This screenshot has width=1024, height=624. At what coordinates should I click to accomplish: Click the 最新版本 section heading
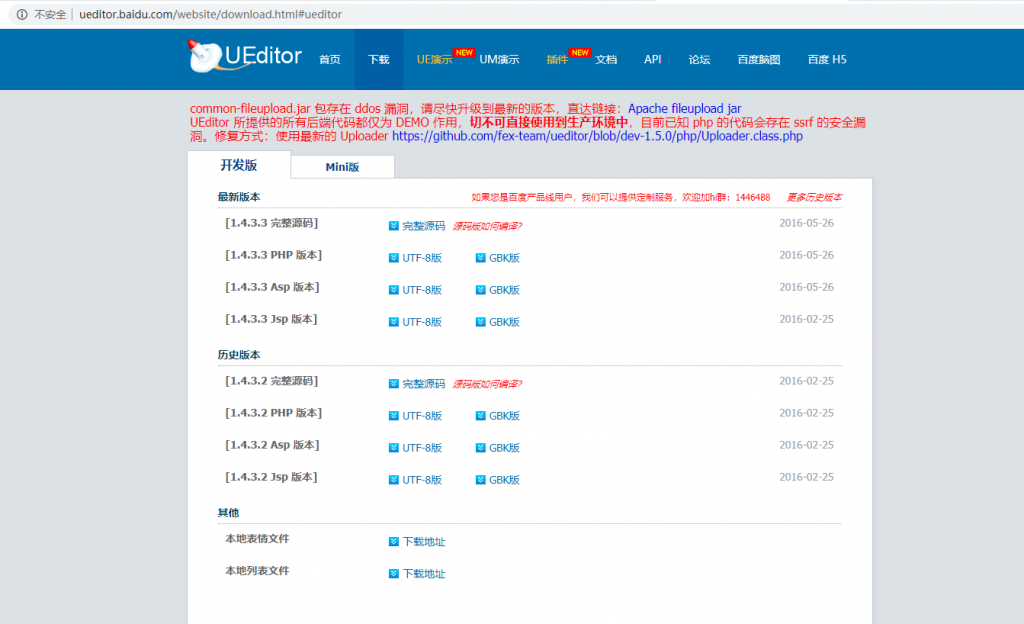point(239,196)
